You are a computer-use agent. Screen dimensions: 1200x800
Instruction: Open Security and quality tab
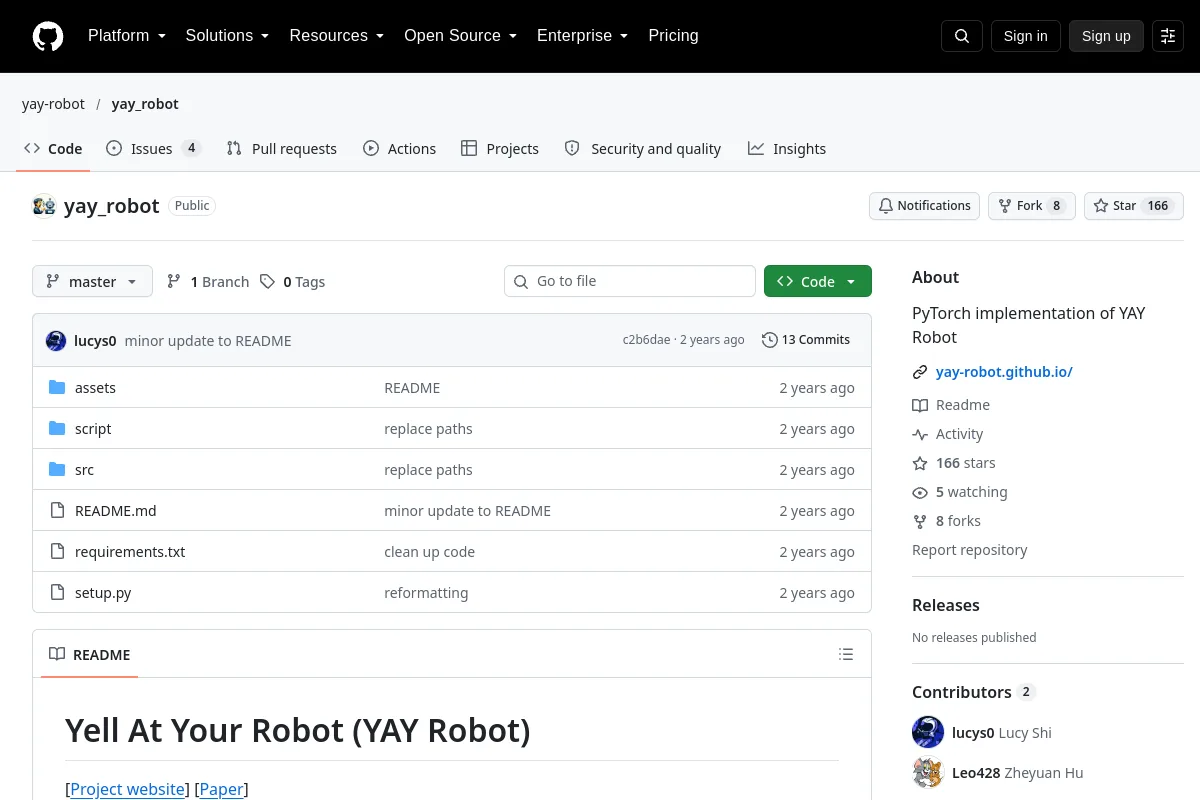pos(643,148)
